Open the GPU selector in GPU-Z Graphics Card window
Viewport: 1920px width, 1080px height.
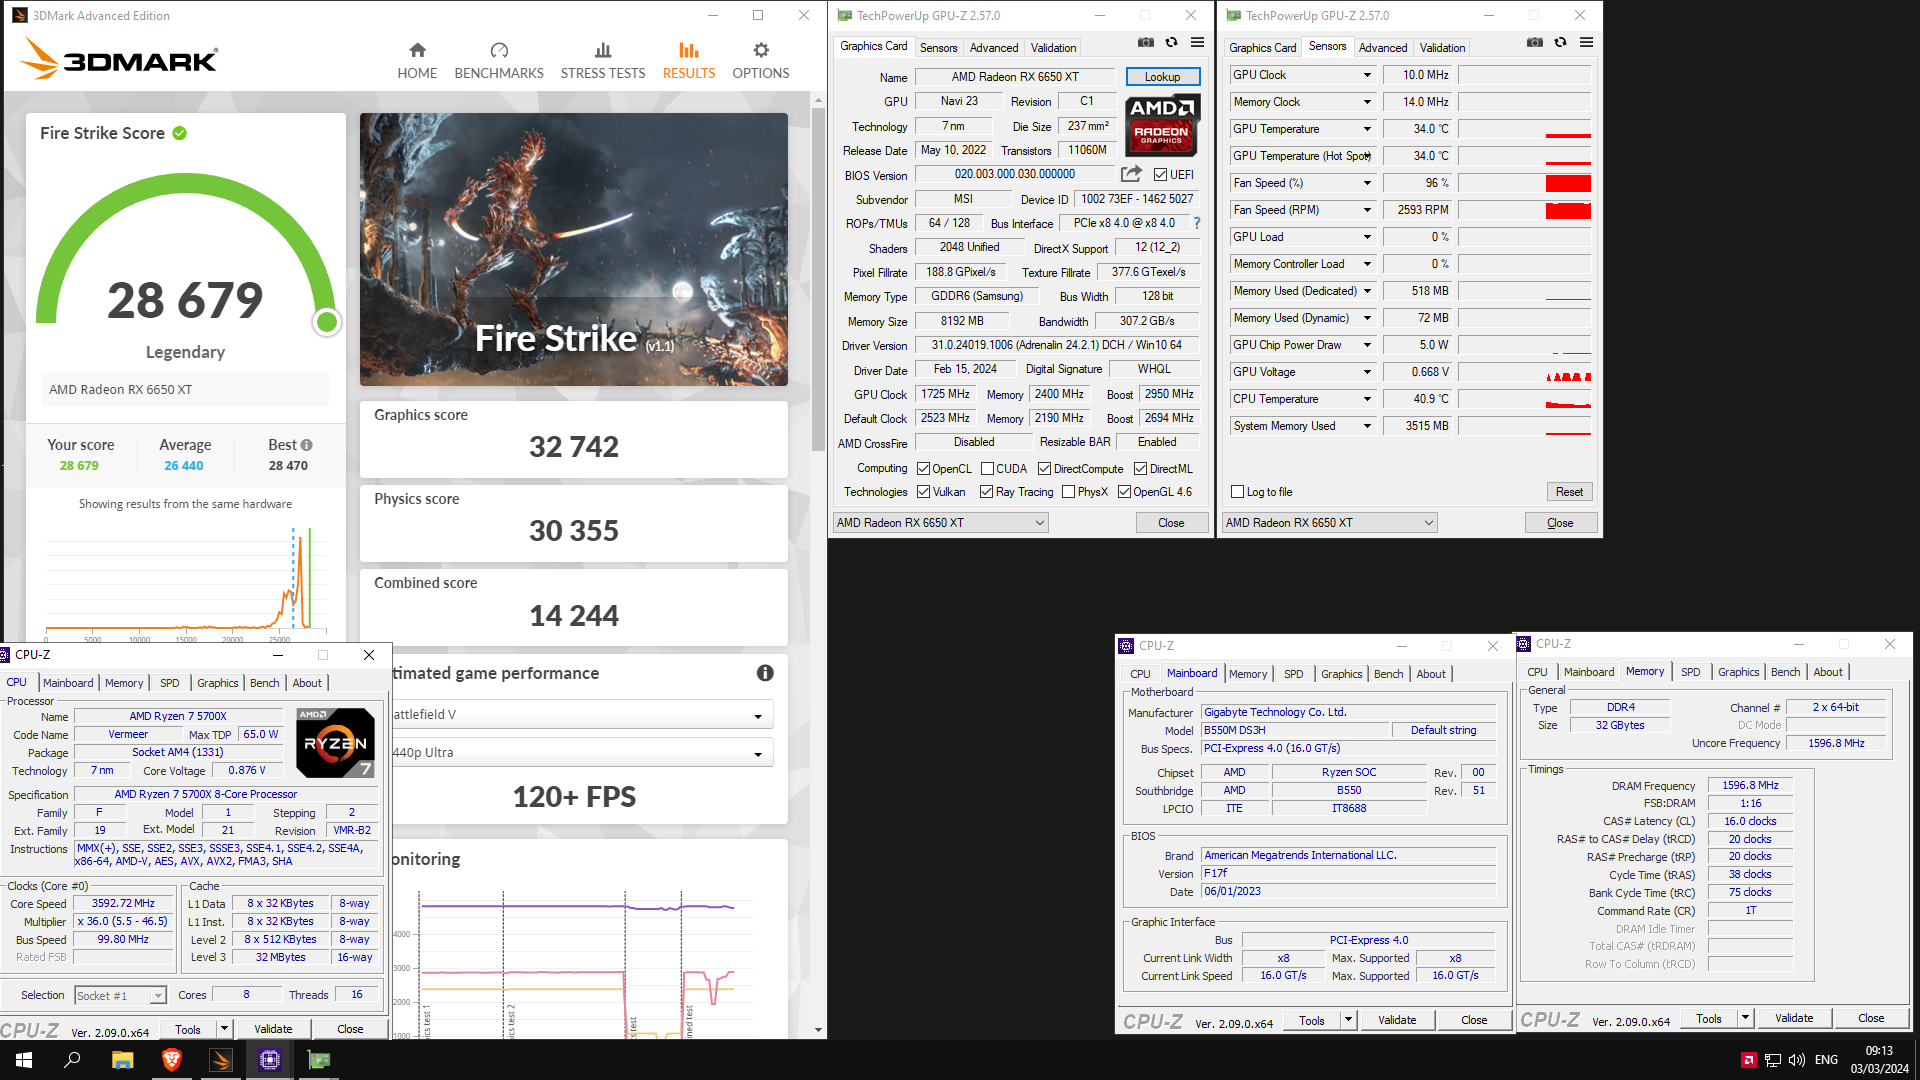pyautogui.click(x=940, y=523)
